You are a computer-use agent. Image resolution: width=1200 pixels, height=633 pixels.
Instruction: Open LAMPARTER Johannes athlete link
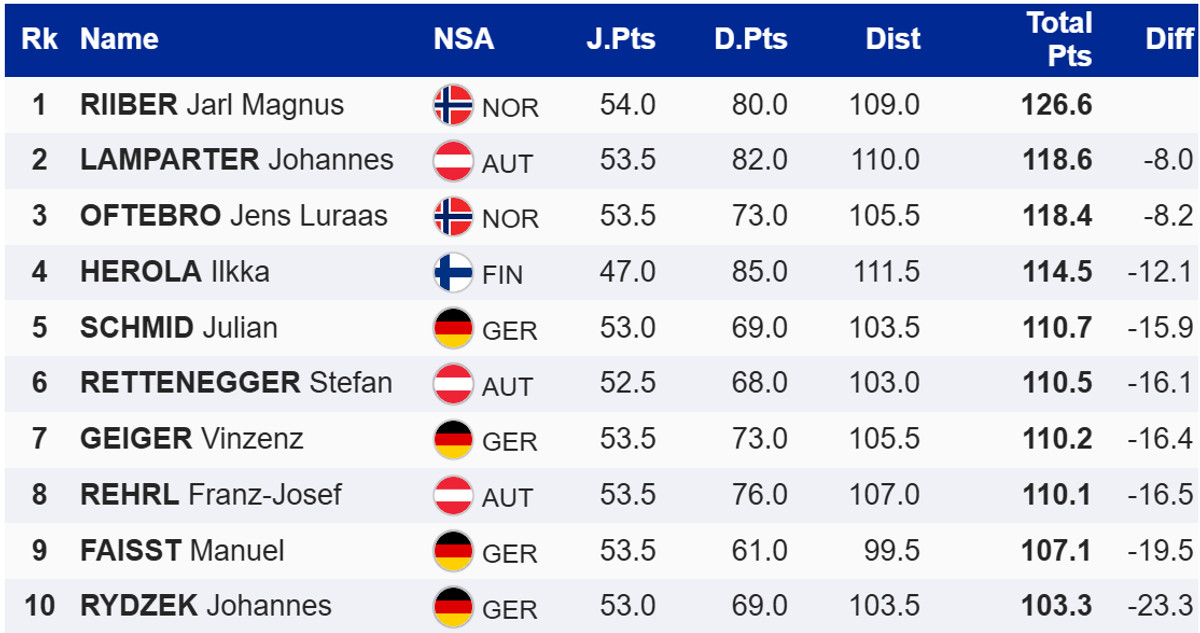237,160
